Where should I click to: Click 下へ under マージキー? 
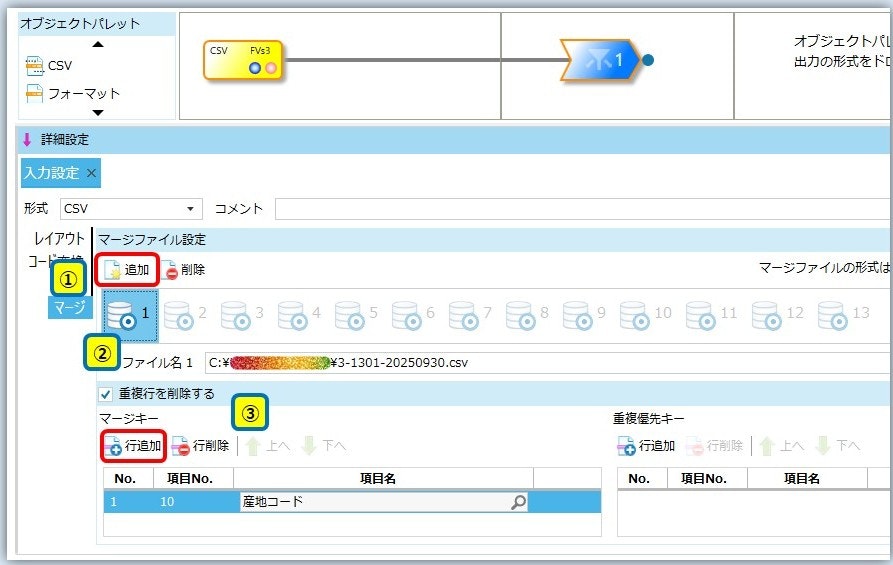pyautogui.click(x=323, y=445)
